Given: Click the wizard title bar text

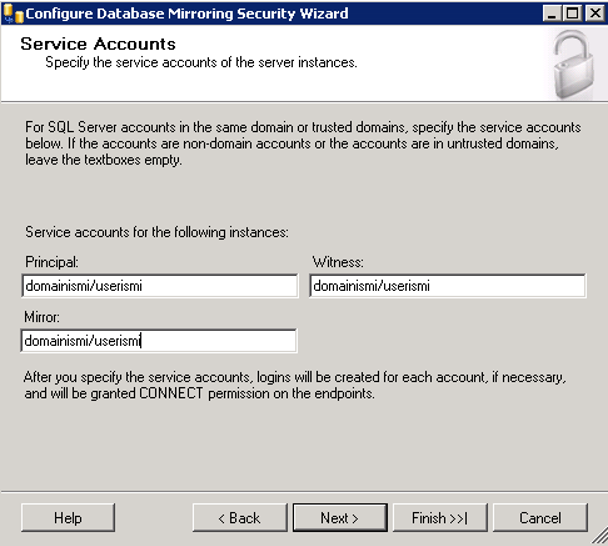Looking at the screenshot, I should [x=187, y=14].
